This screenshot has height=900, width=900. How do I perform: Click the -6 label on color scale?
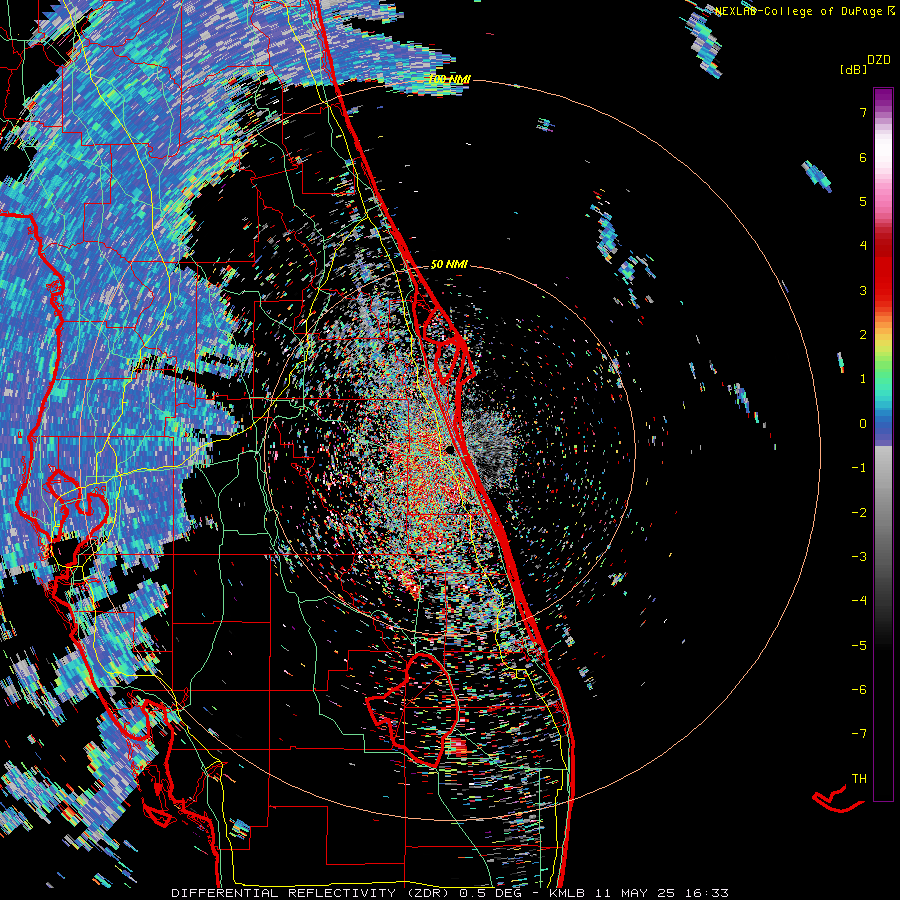tap(859, 690)
